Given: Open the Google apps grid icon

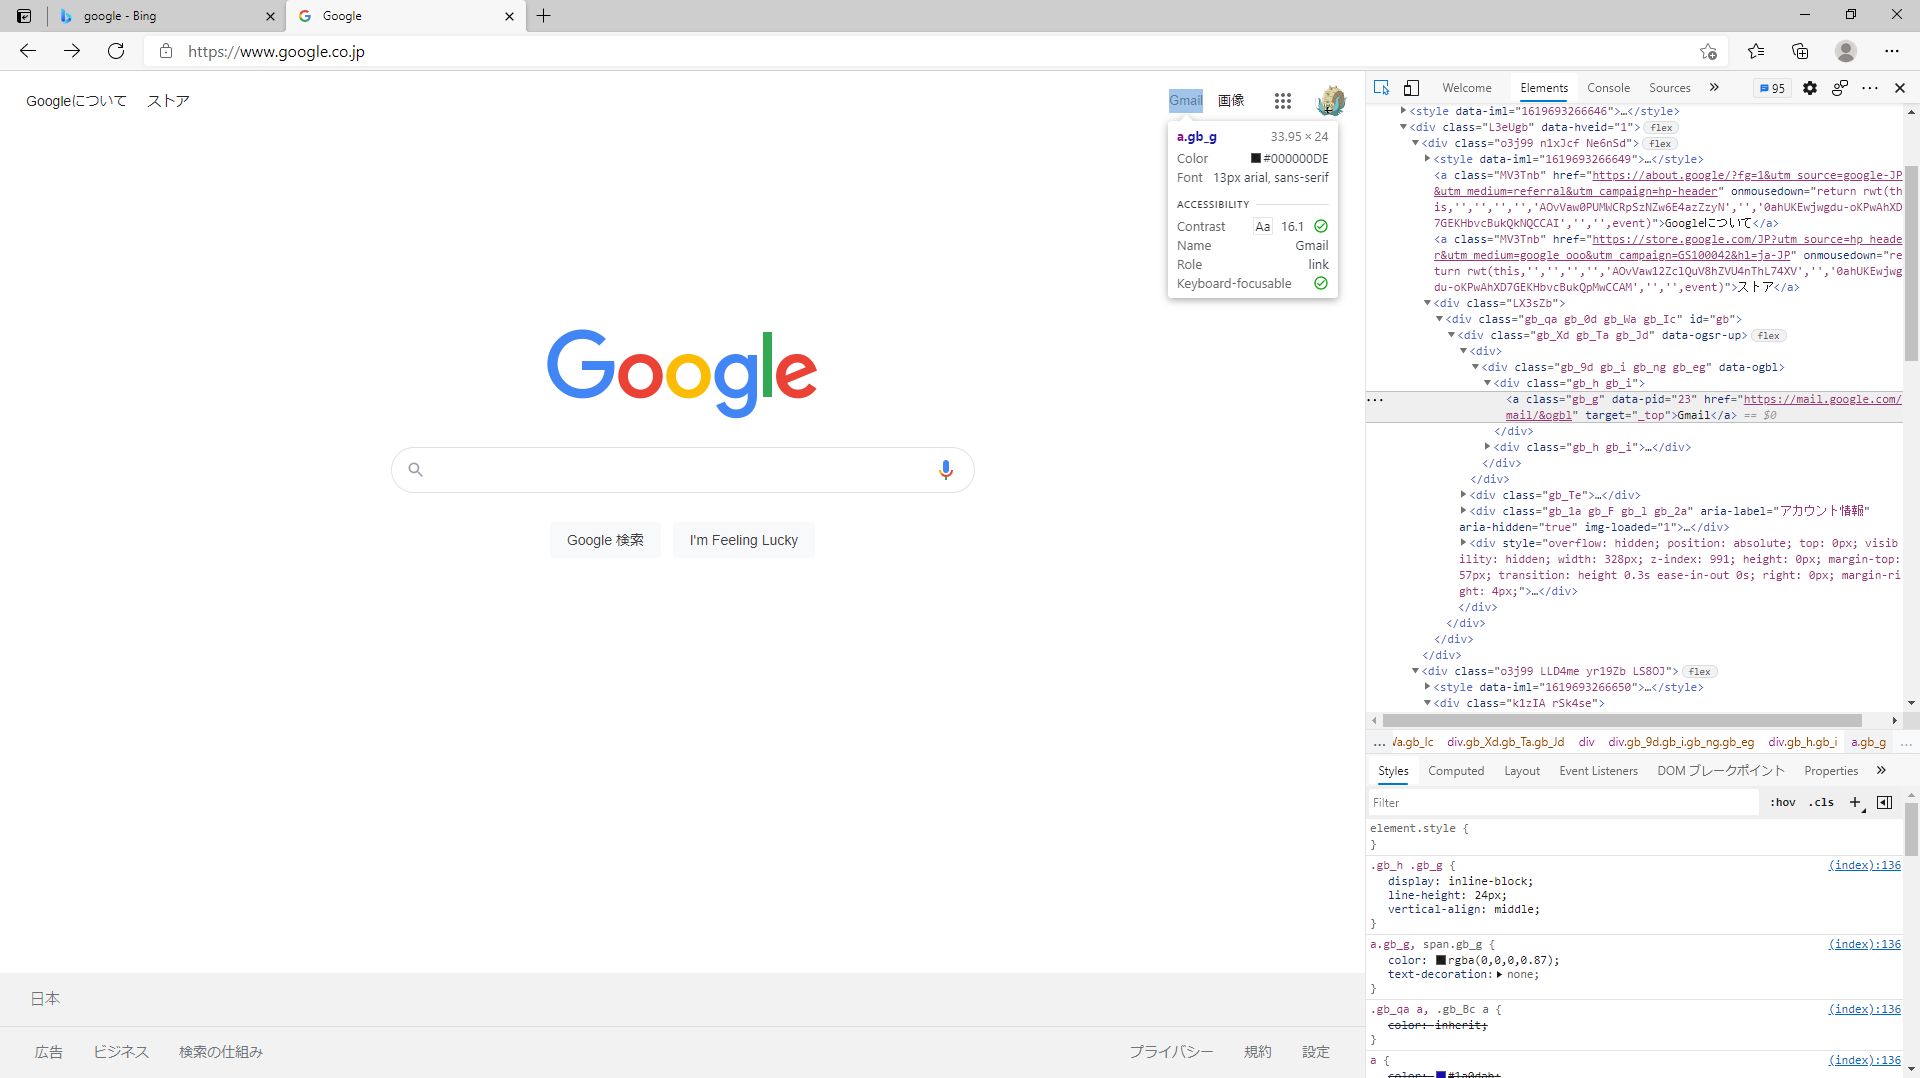Looking at the screenshot, I should click(x=1283, y=100).
